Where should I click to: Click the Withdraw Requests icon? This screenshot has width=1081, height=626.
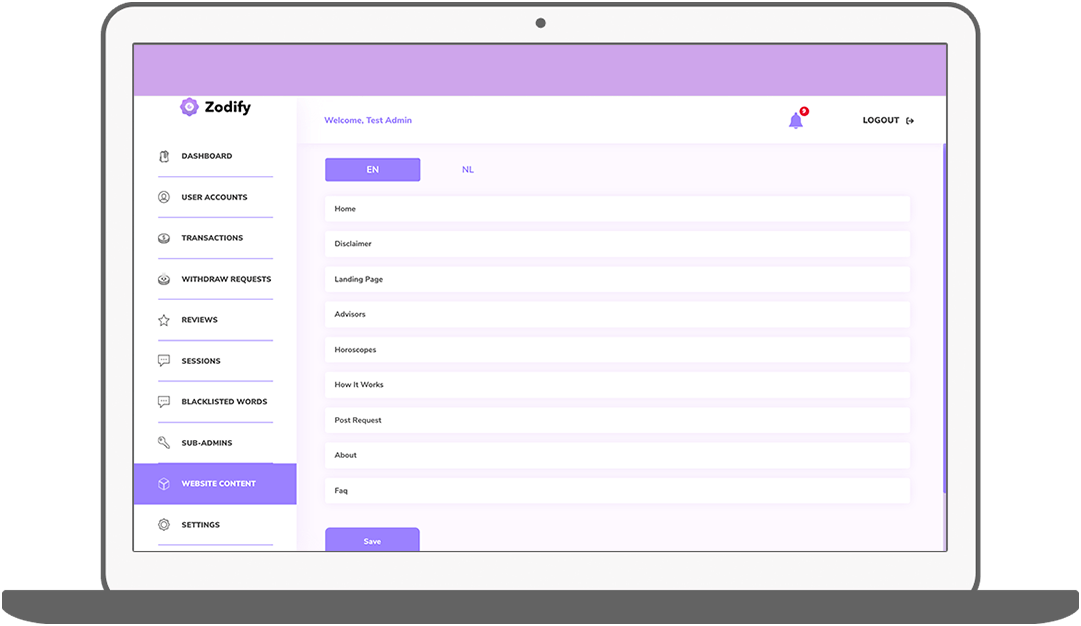[x=164, y=279]
